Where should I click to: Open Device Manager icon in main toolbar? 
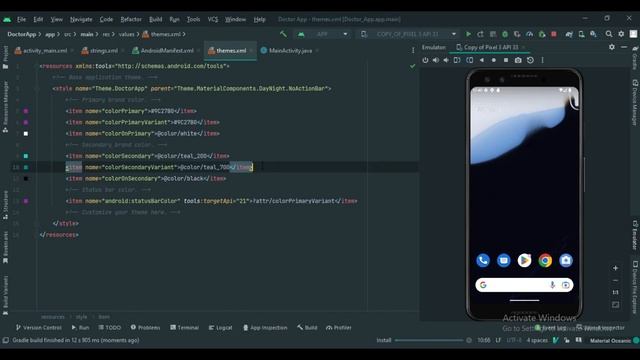[581, 34]
